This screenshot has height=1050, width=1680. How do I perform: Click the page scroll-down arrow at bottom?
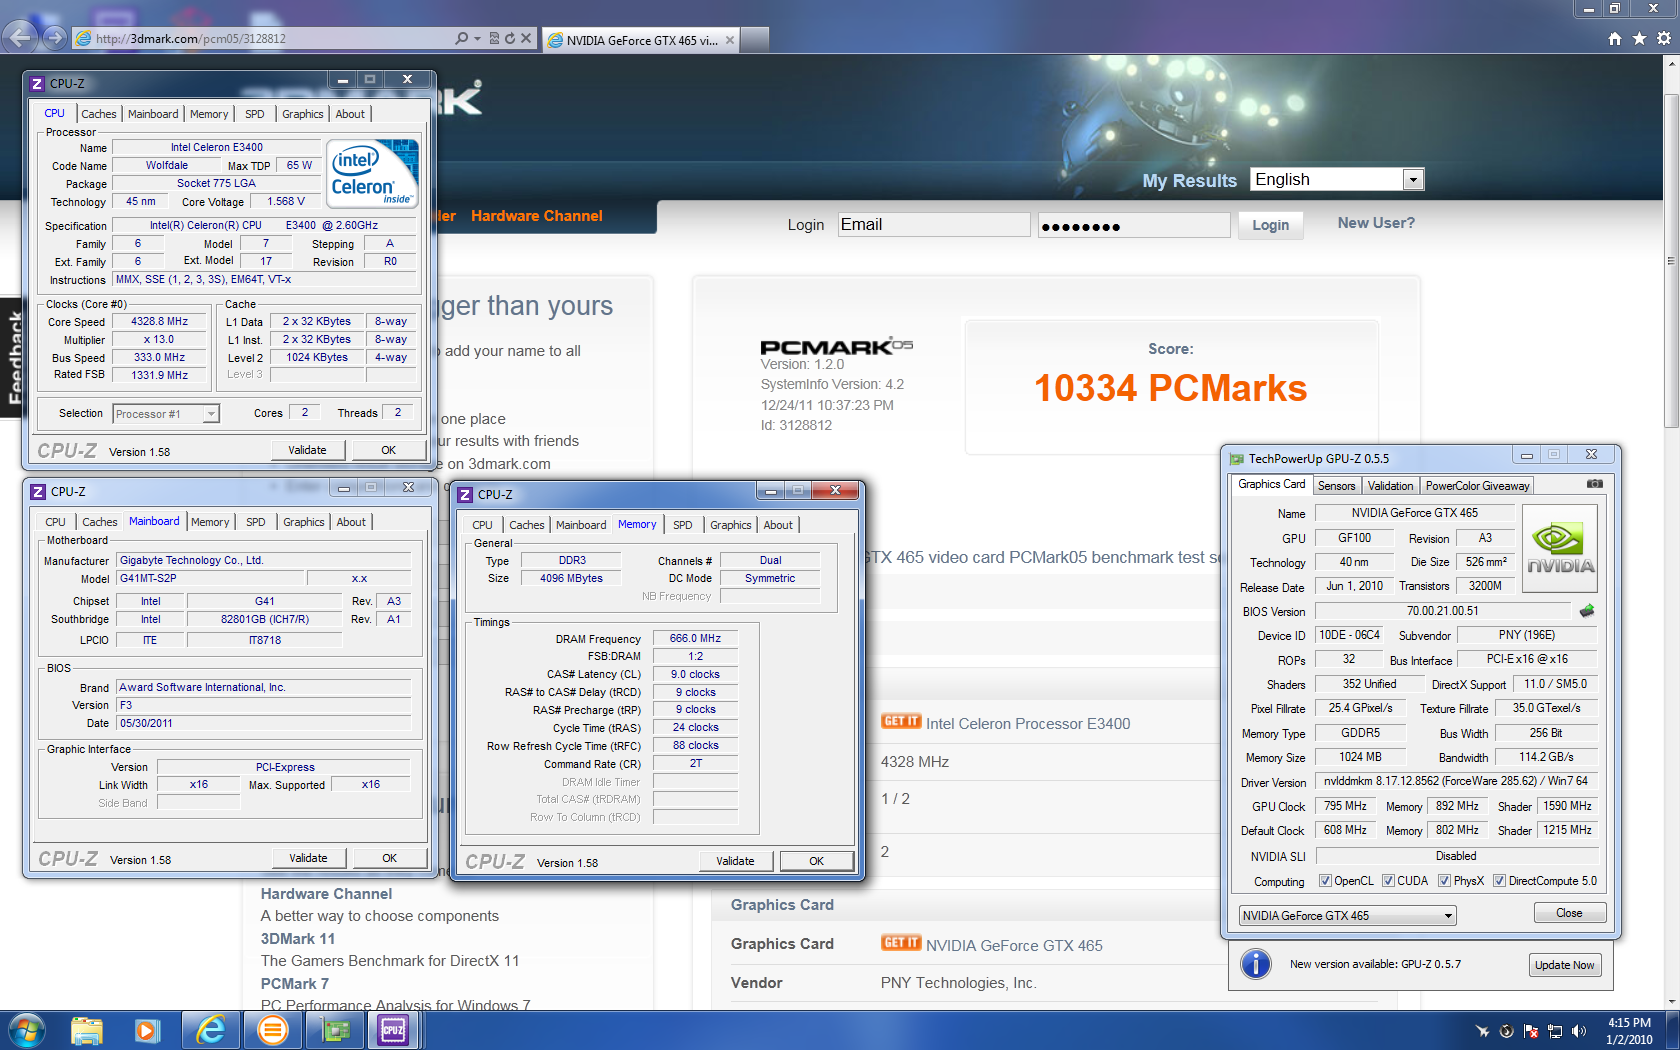click(x=1671, y=1001)
